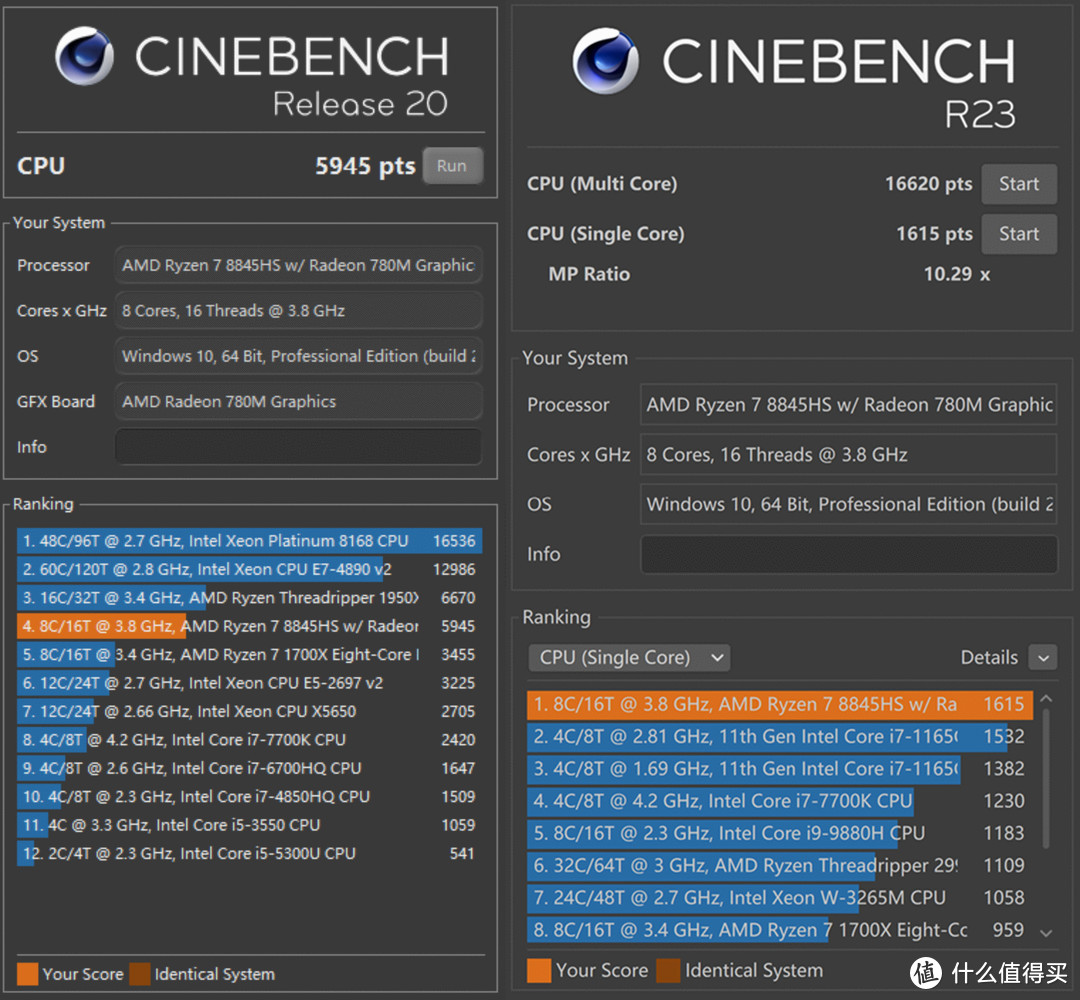Select the Xeon CPU X5650 row

(249, 711)
